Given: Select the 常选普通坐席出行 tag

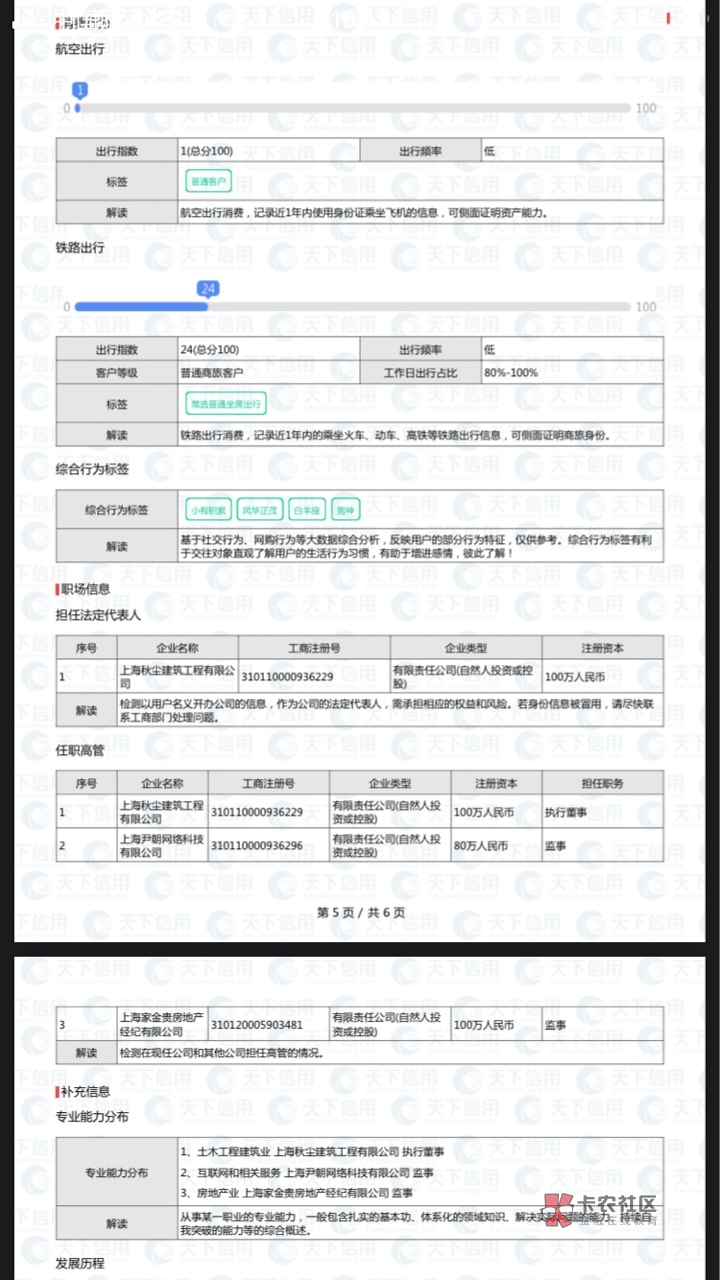Looking at the screenshot, I should 226,404.
